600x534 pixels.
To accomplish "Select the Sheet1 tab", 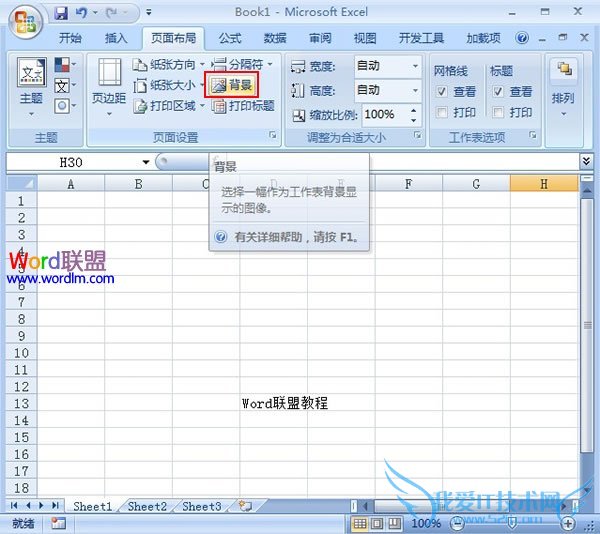I will pos(93,506).
